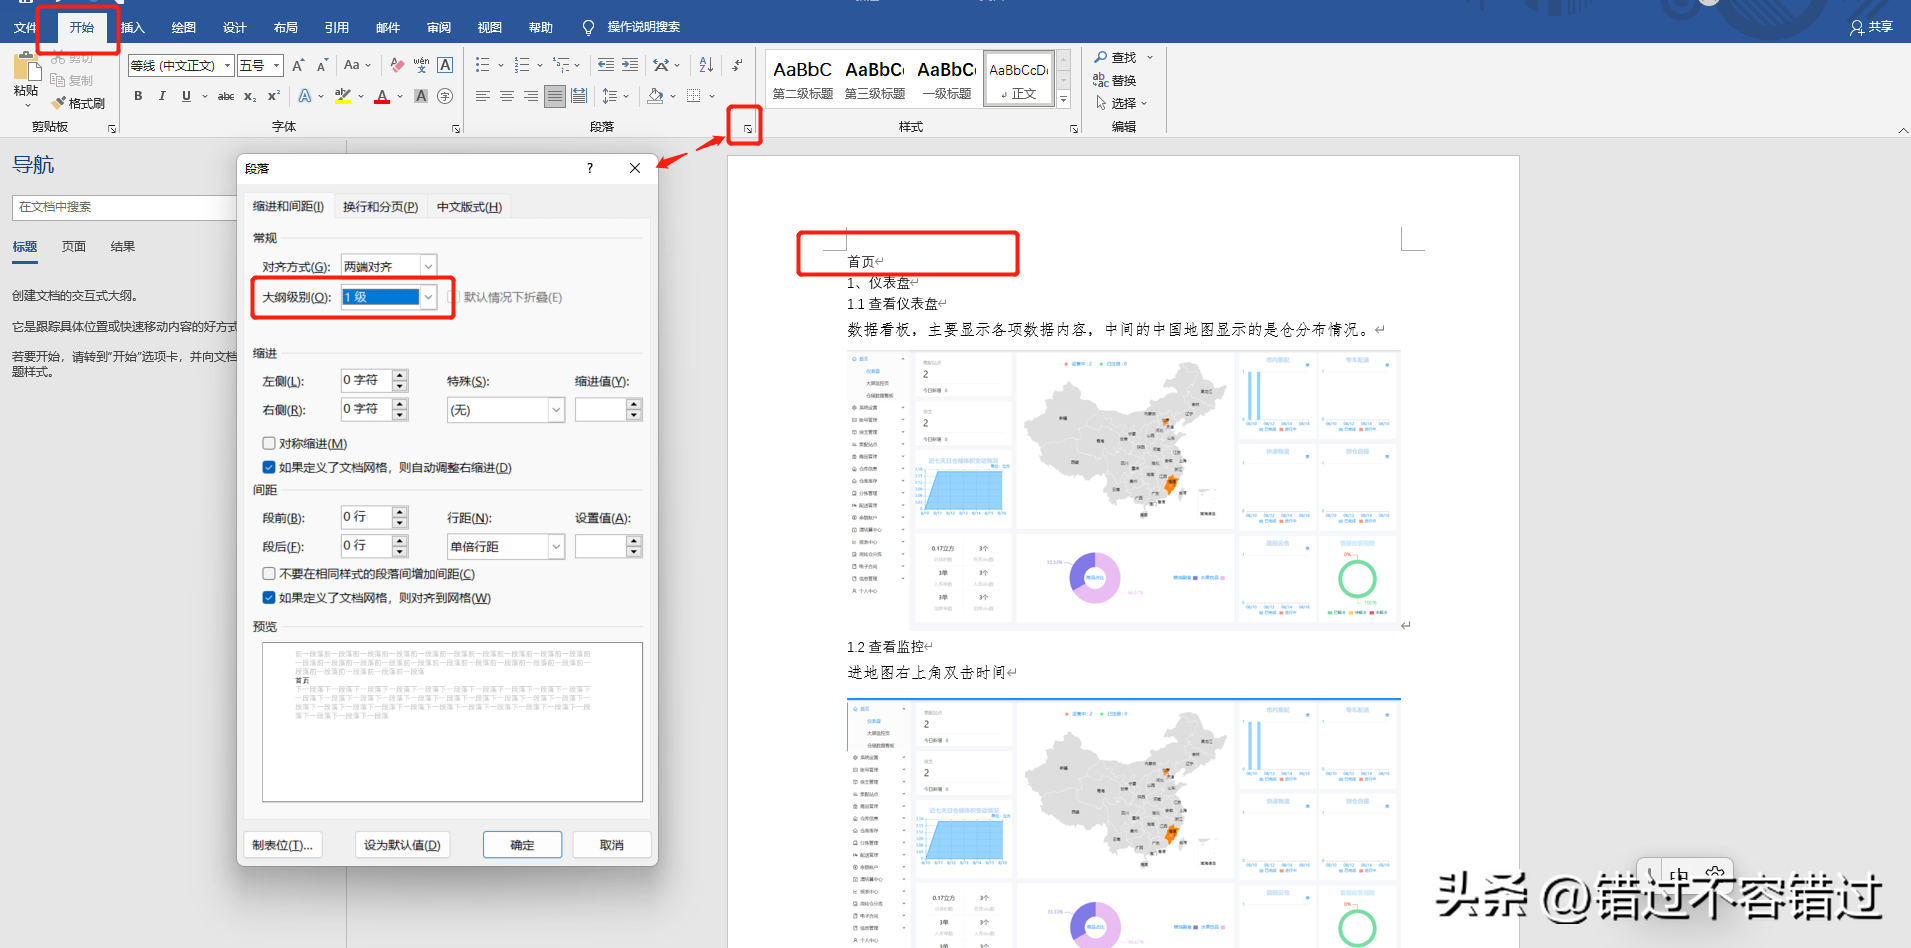Open phonetic guide (wén) tool
This screenshot has height=948, width=1911.
point(421,65)
